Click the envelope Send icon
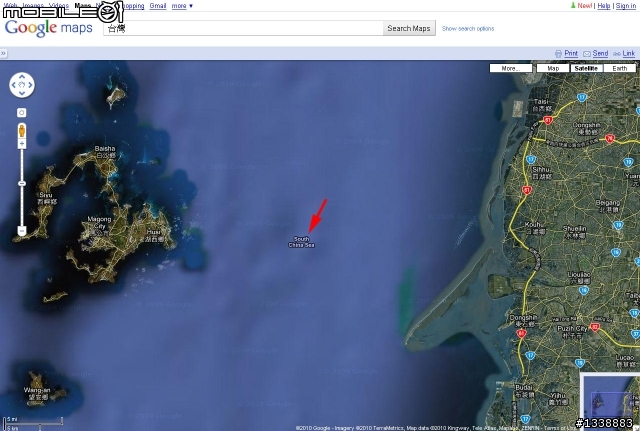Image resolution: width=640 pixels, height=431 pixels. (587, 54)
